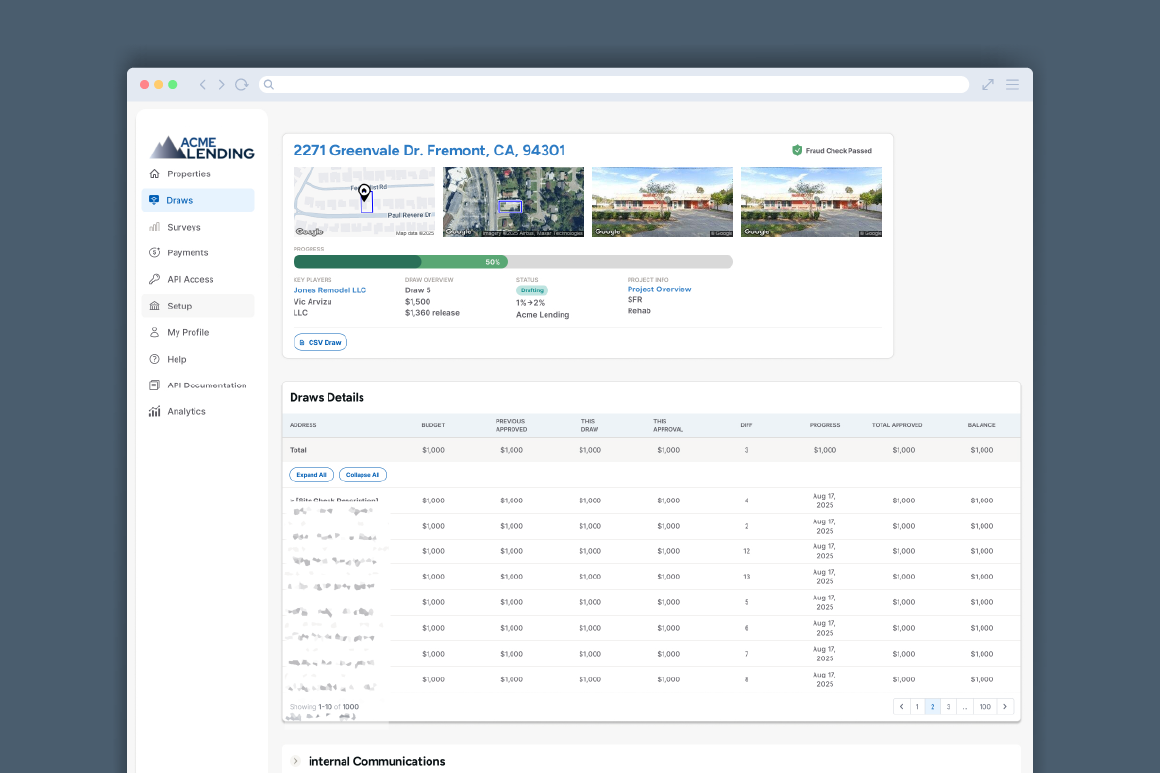Click the Balance column header

click(981, 425)
